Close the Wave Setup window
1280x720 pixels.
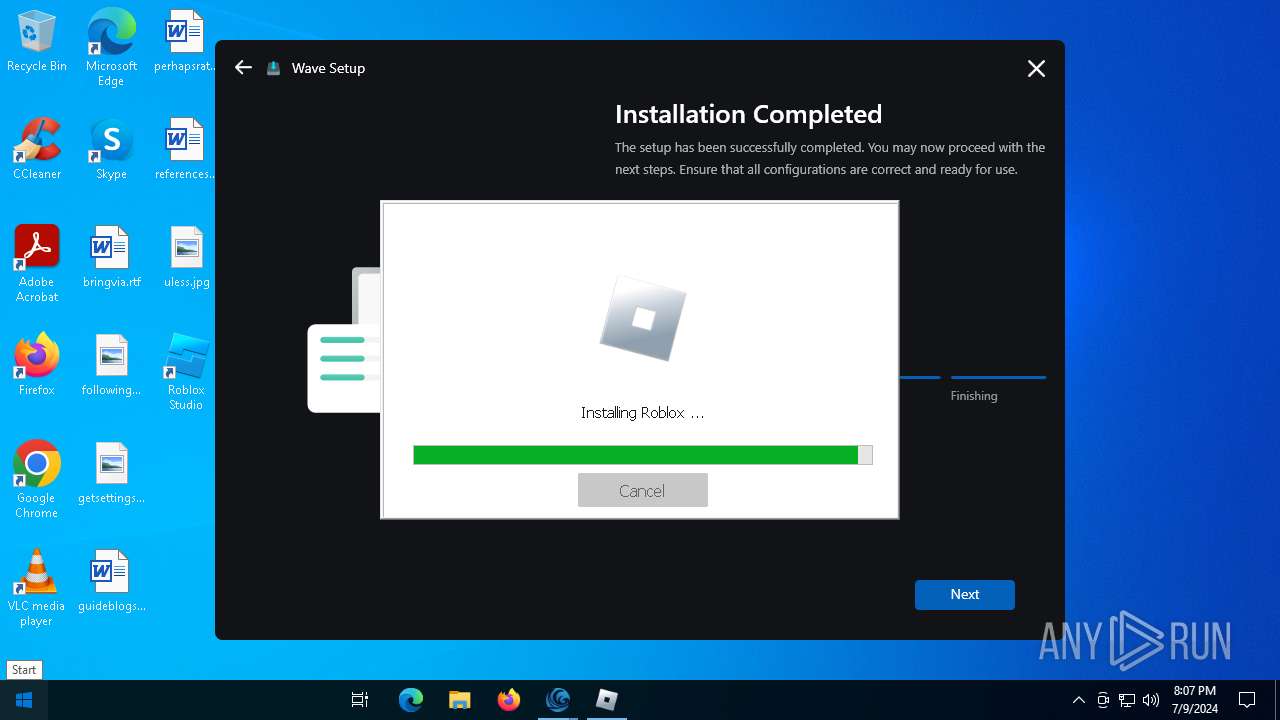[1036, 68]
